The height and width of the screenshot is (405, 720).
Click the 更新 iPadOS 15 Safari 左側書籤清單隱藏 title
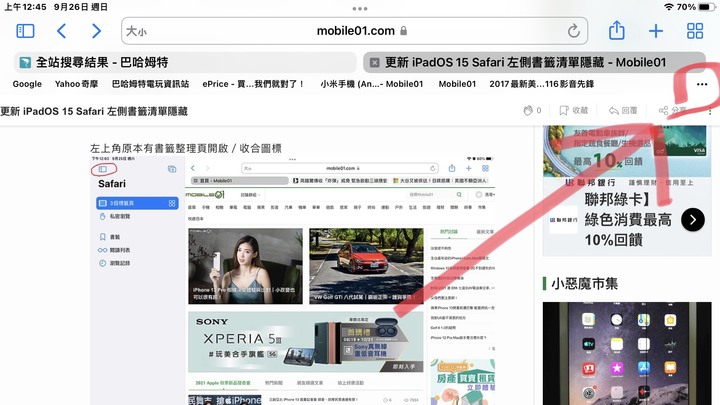pos(94,111)
